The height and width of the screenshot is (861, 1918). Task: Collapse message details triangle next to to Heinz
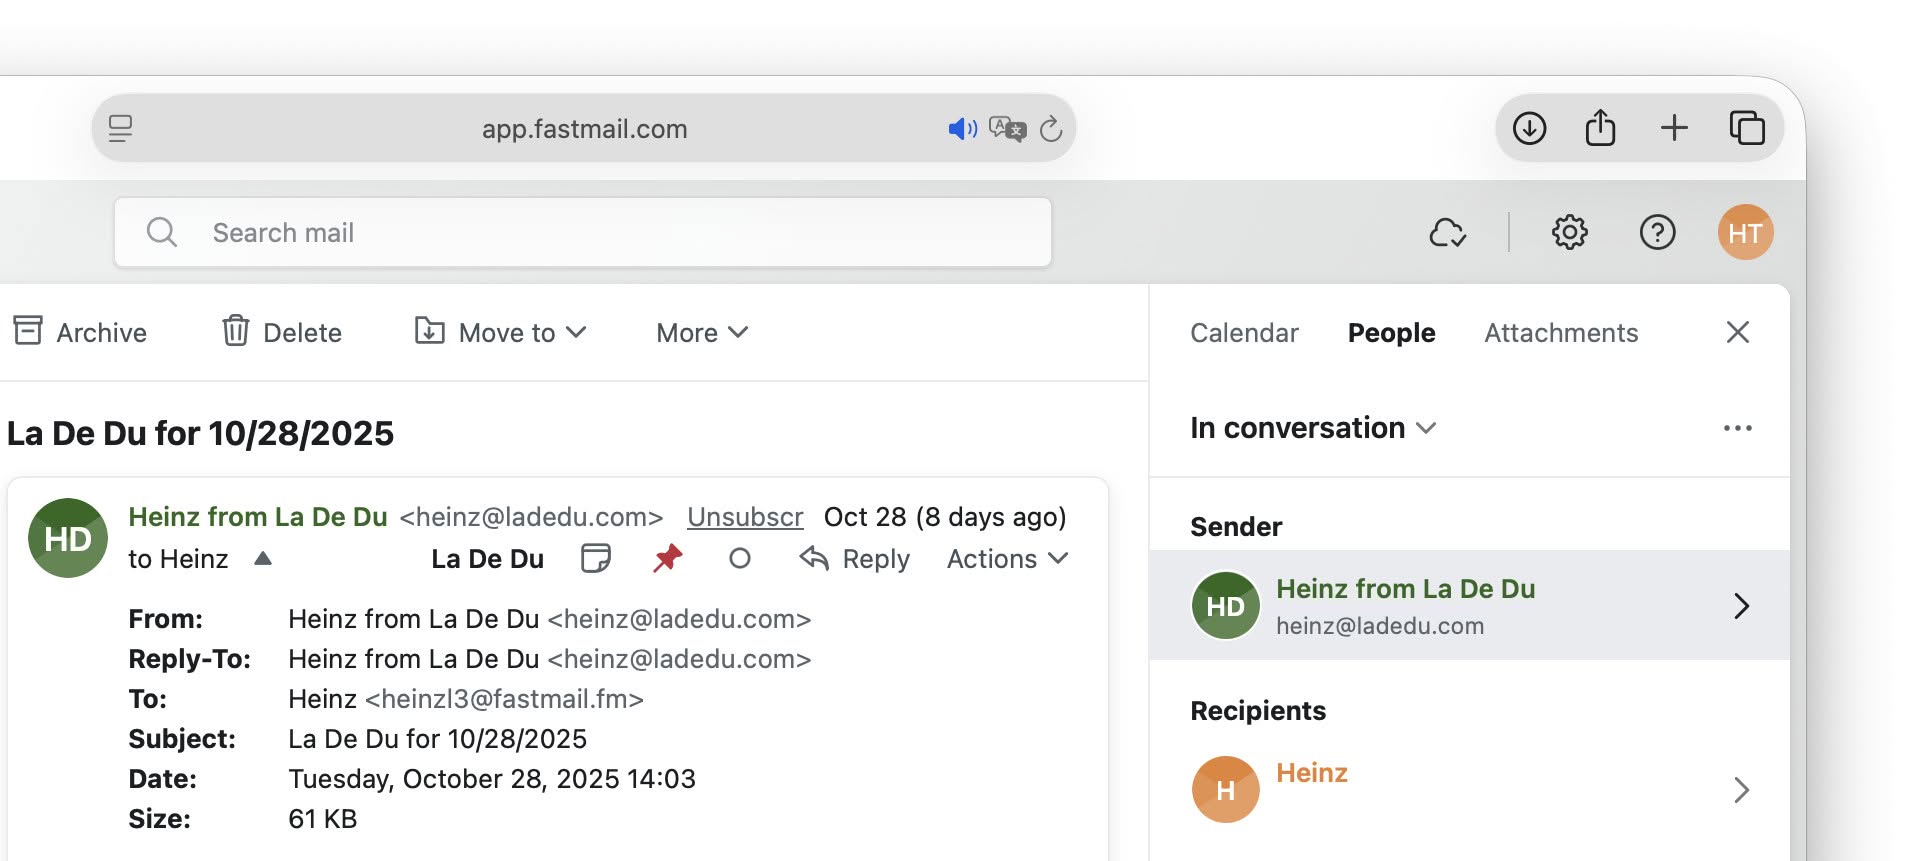[263, 558]
